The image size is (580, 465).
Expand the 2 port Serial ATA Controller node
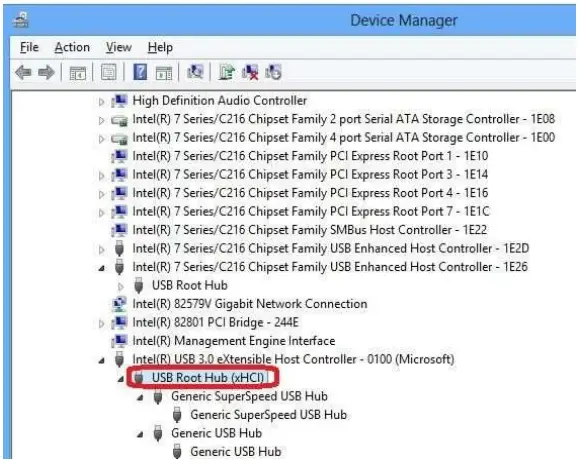point(101,120)
